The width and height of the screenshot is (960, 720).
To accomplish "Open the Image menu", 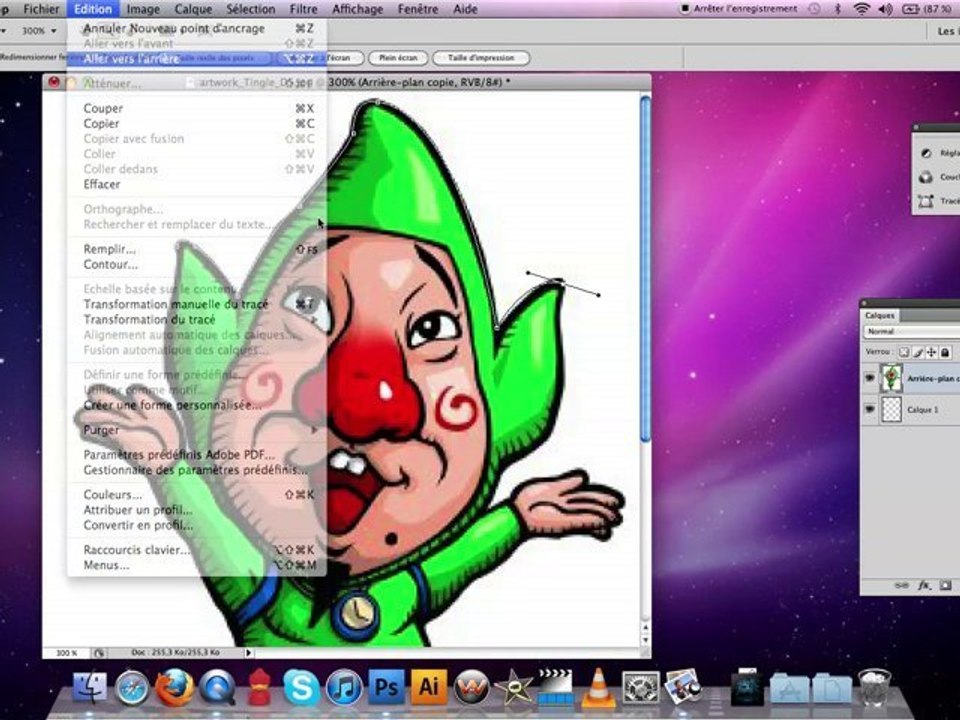I will click(143, 9).
